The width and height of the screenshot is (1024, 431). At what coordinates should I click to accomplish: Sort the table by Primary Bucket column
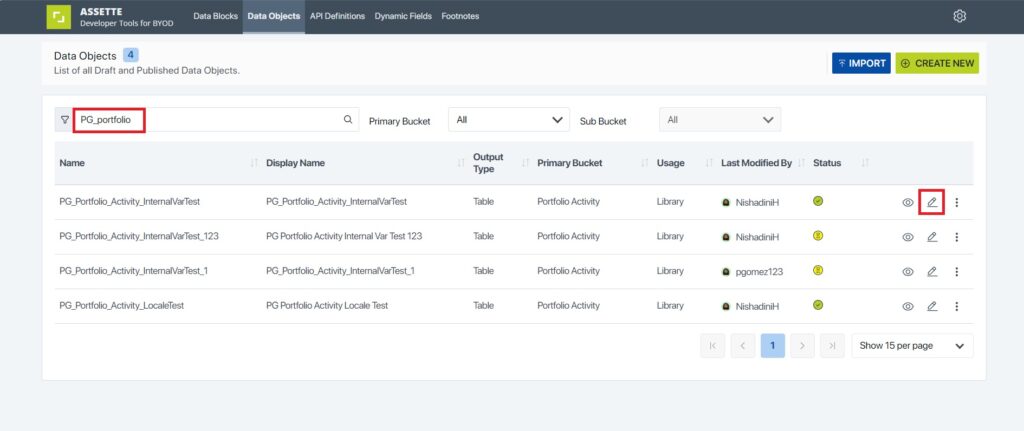tap(645, 163)
